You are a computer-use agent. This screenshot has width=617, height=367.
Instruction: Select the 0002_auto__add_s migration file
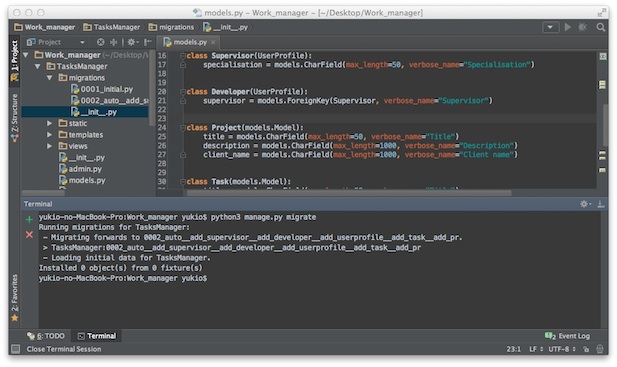point(109,100)
